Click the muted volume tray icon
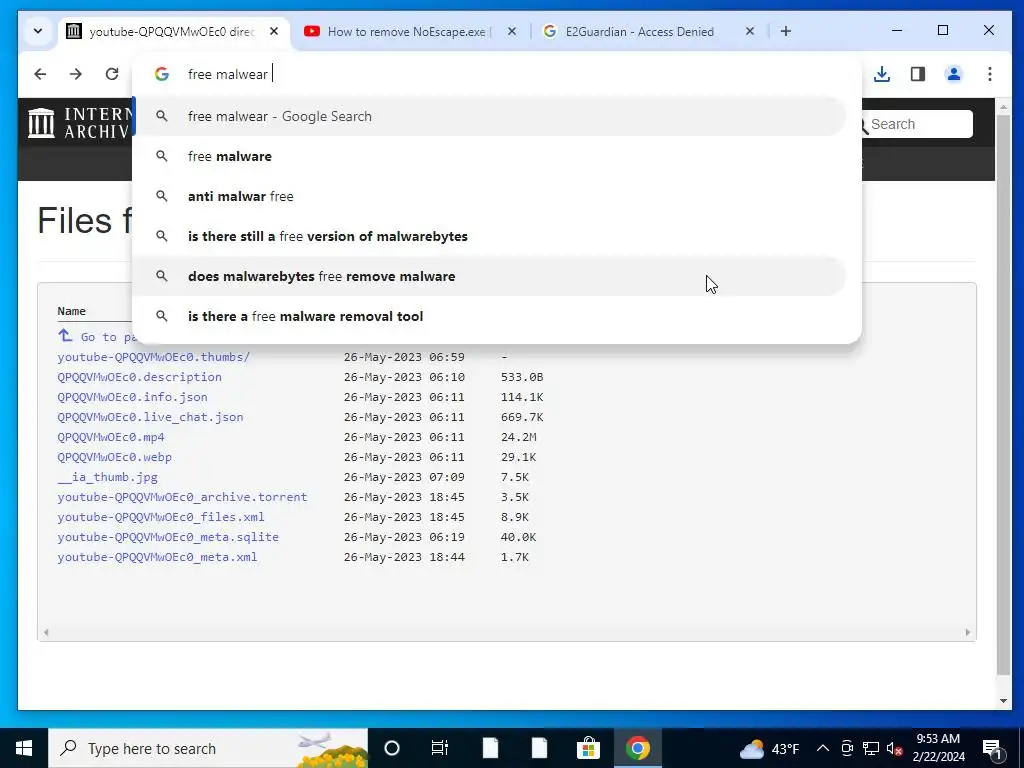 tap(895, 748)
